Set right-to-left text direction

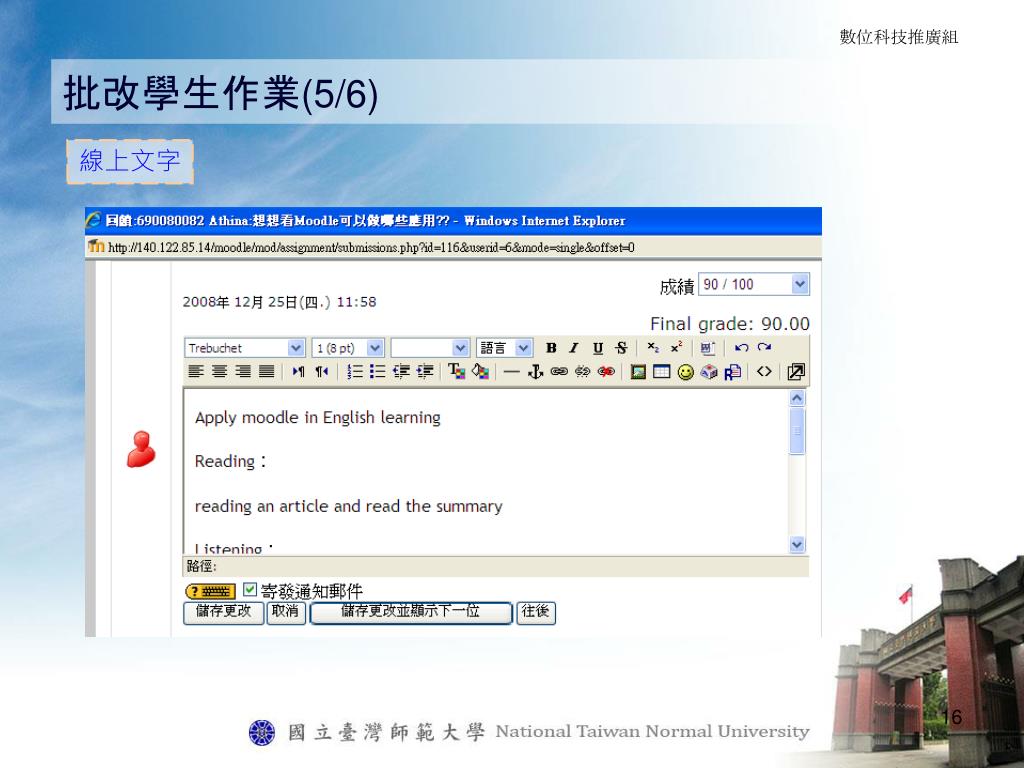[321, 372]
